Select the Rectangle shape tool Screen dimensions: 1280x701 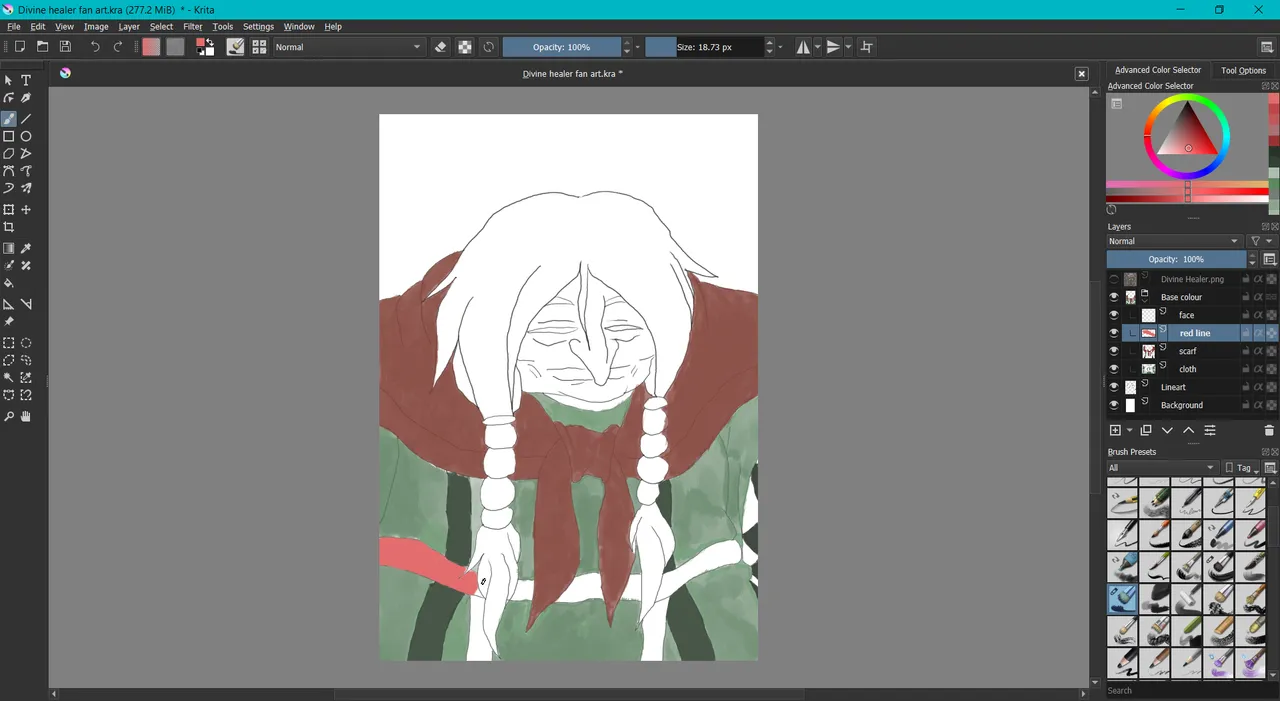(9, 136)
